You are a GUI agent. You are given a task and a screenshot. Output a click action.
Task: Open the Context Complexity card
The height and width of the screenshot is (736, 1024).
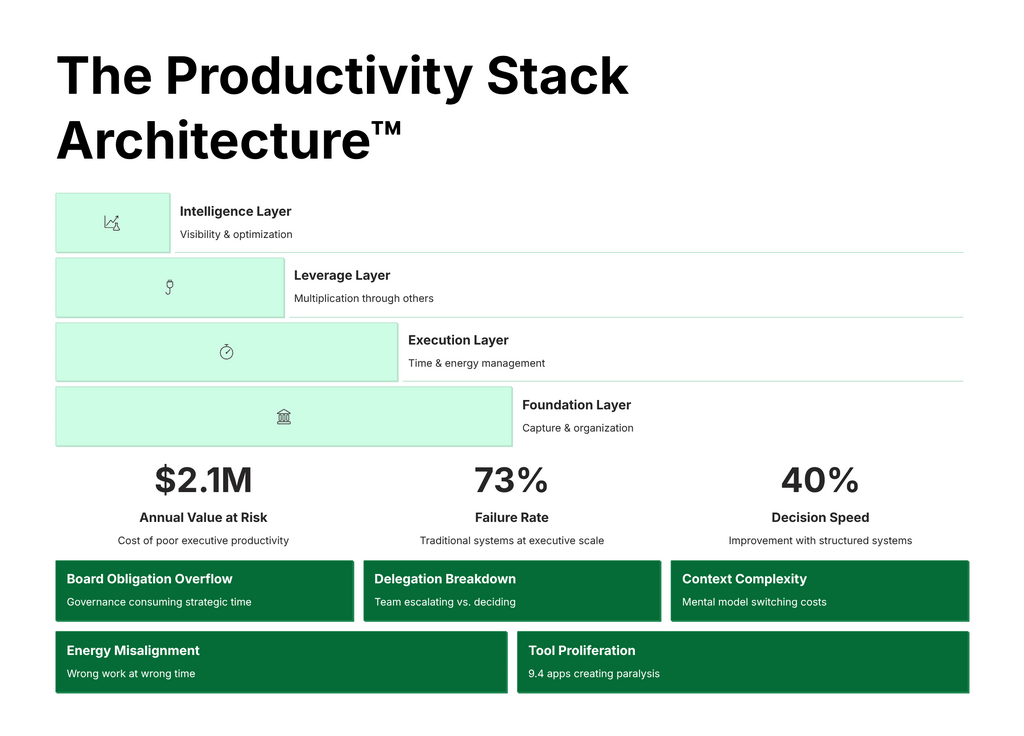point(819,590)
